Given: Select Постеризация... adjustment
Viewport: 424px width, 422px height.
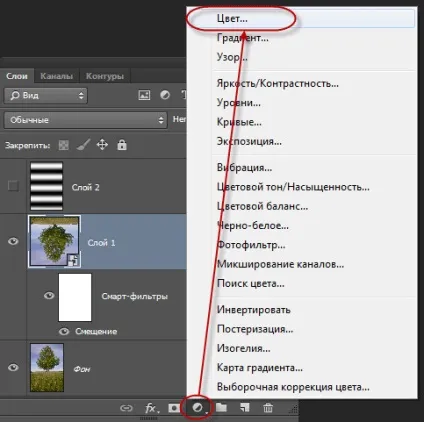Looking at the screenshot, I should coord(302,329).
